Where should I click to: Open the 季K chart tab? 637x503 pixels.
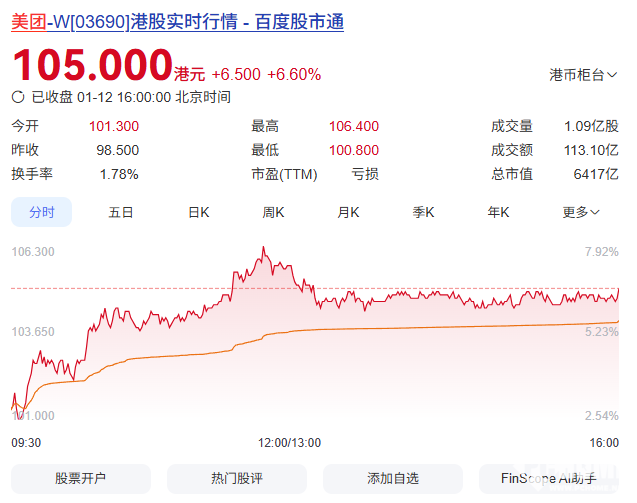pyautogui.click(x=423, y=212)
